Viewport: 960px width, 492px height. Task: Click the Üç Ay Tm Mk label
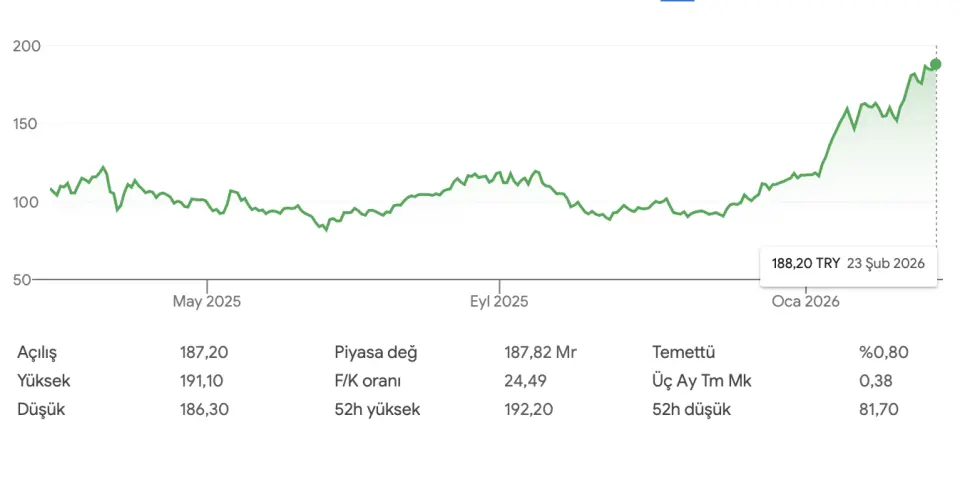(x=700, y=380)
